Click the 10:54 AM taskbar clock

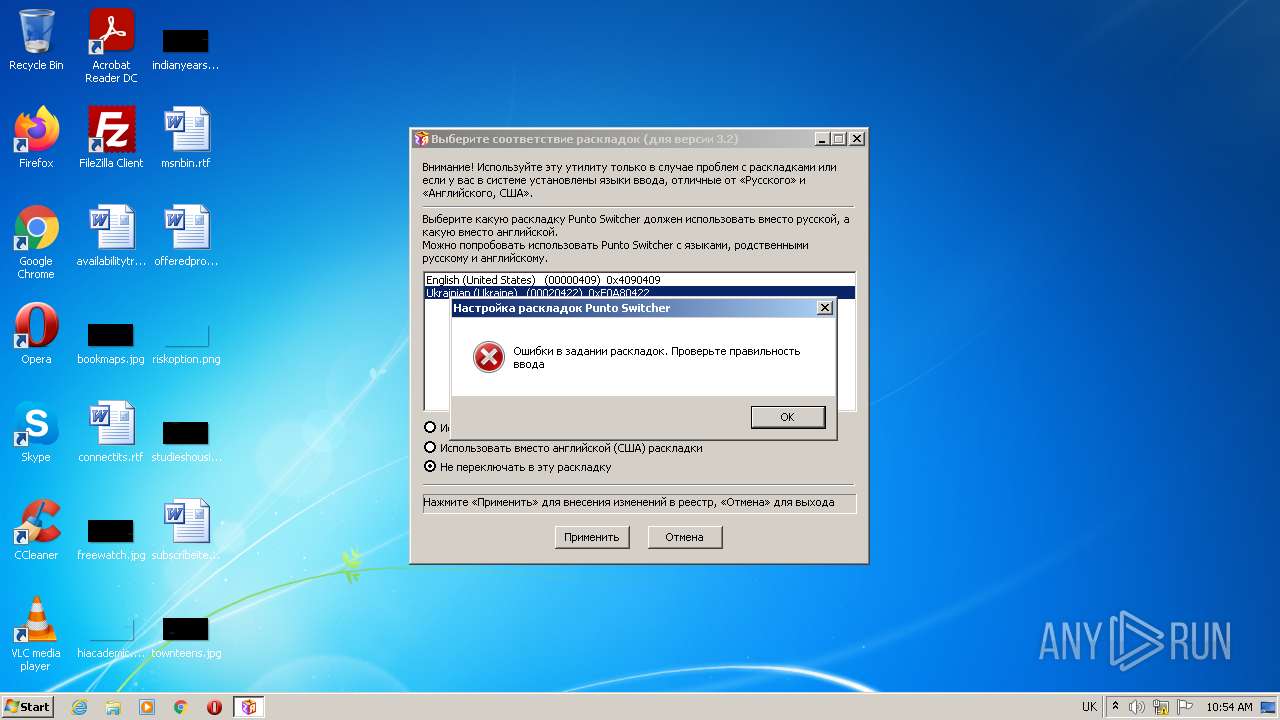click(x=1229, y=707)
